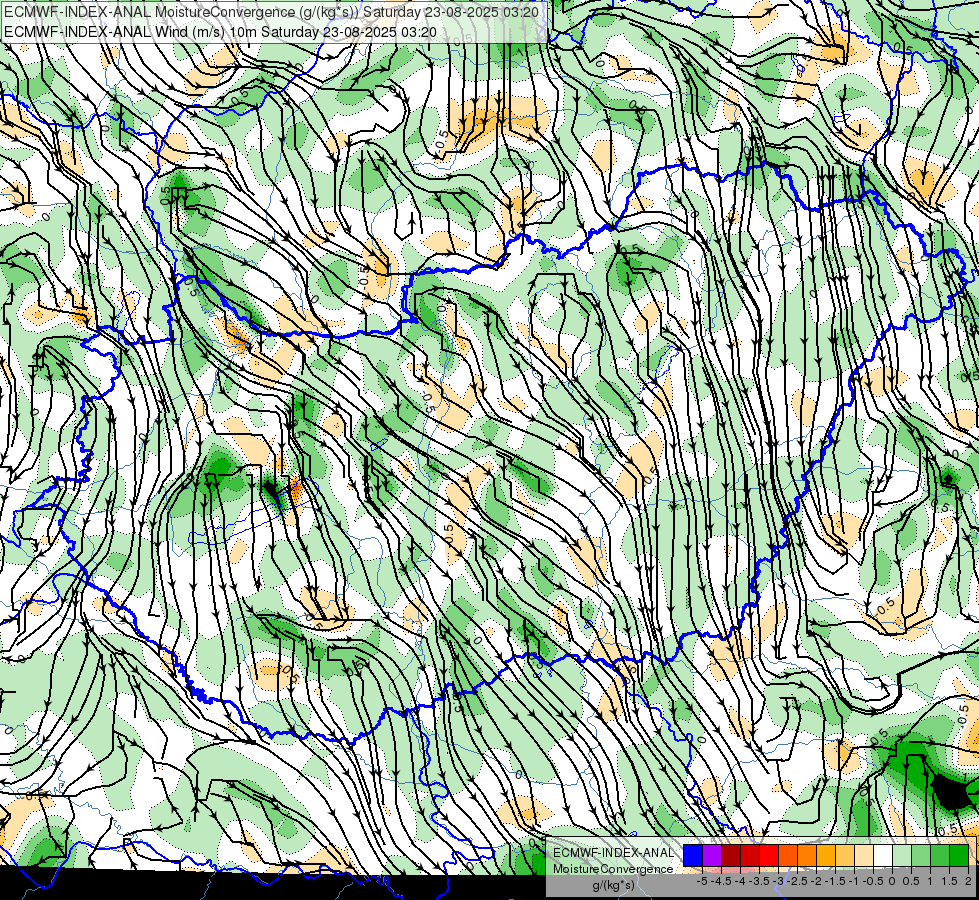Click the '-0.5' value on the legend scale
The height and width of the screenshot is (900, 979).
point(873,881)
